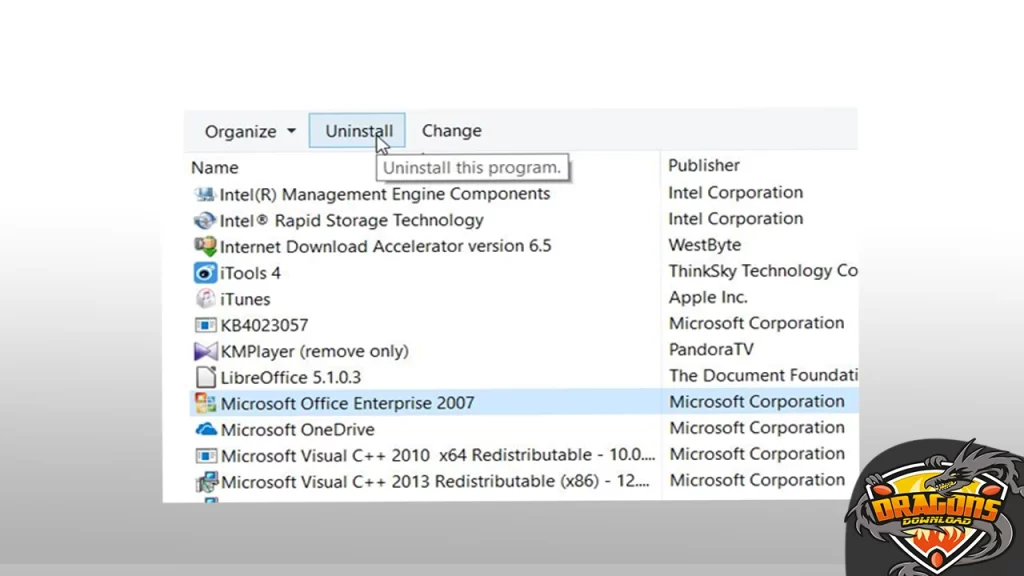
Task: Select Microsoft Visual C++ 2010 x64 Redistributable entry
Action: tap(437, 455)
